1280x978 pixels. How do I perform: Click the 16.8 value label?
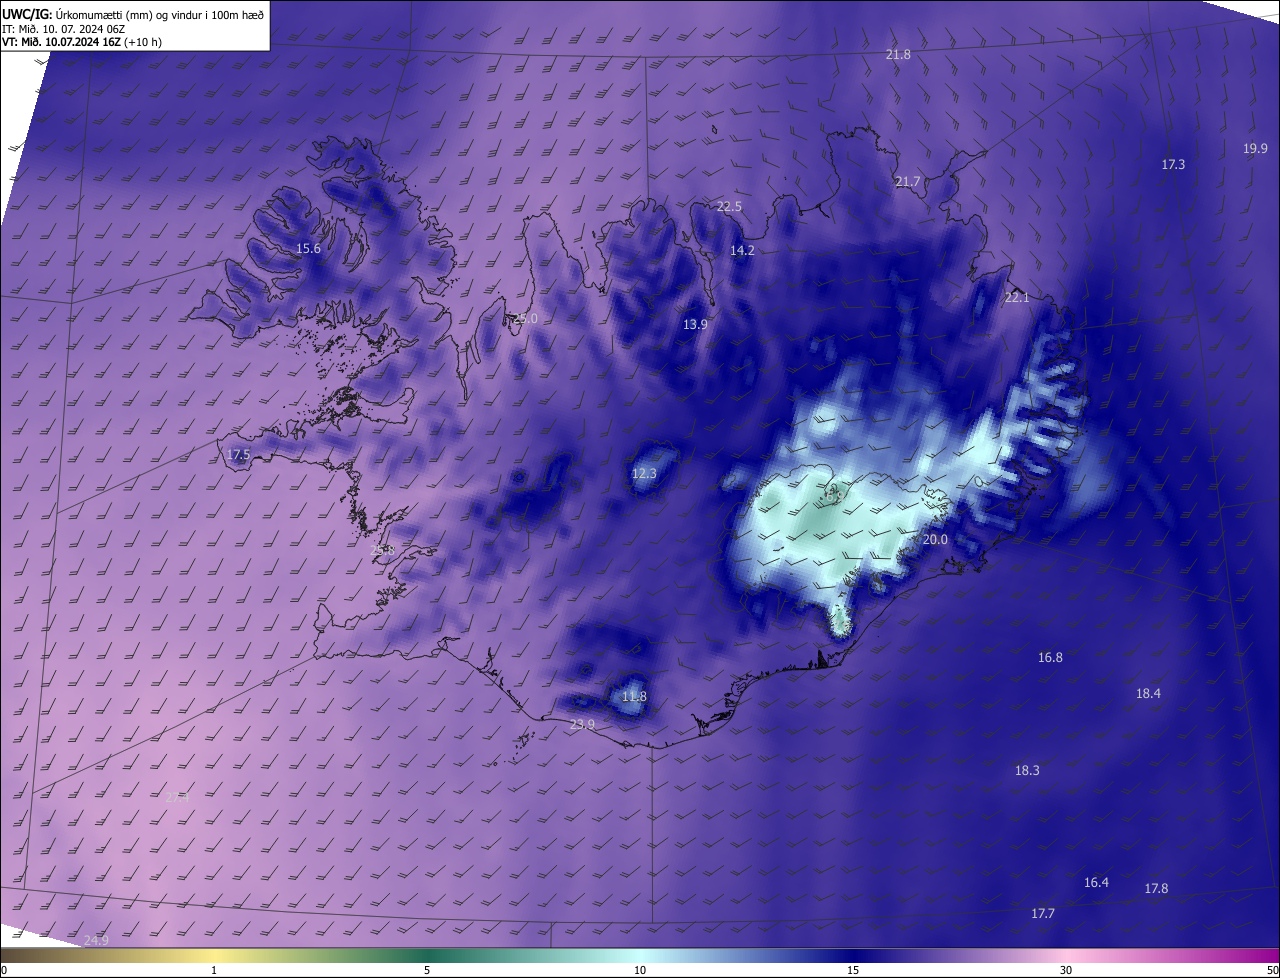[x=1050, y=657]
